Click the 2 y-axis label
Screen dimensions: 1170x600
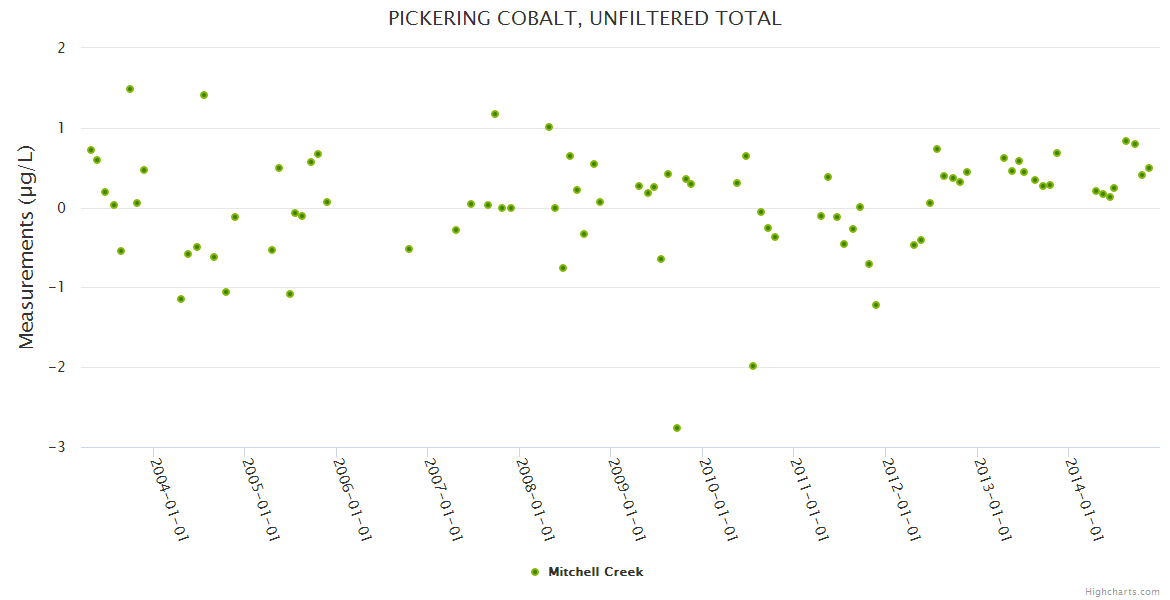[x=61, y=48]
